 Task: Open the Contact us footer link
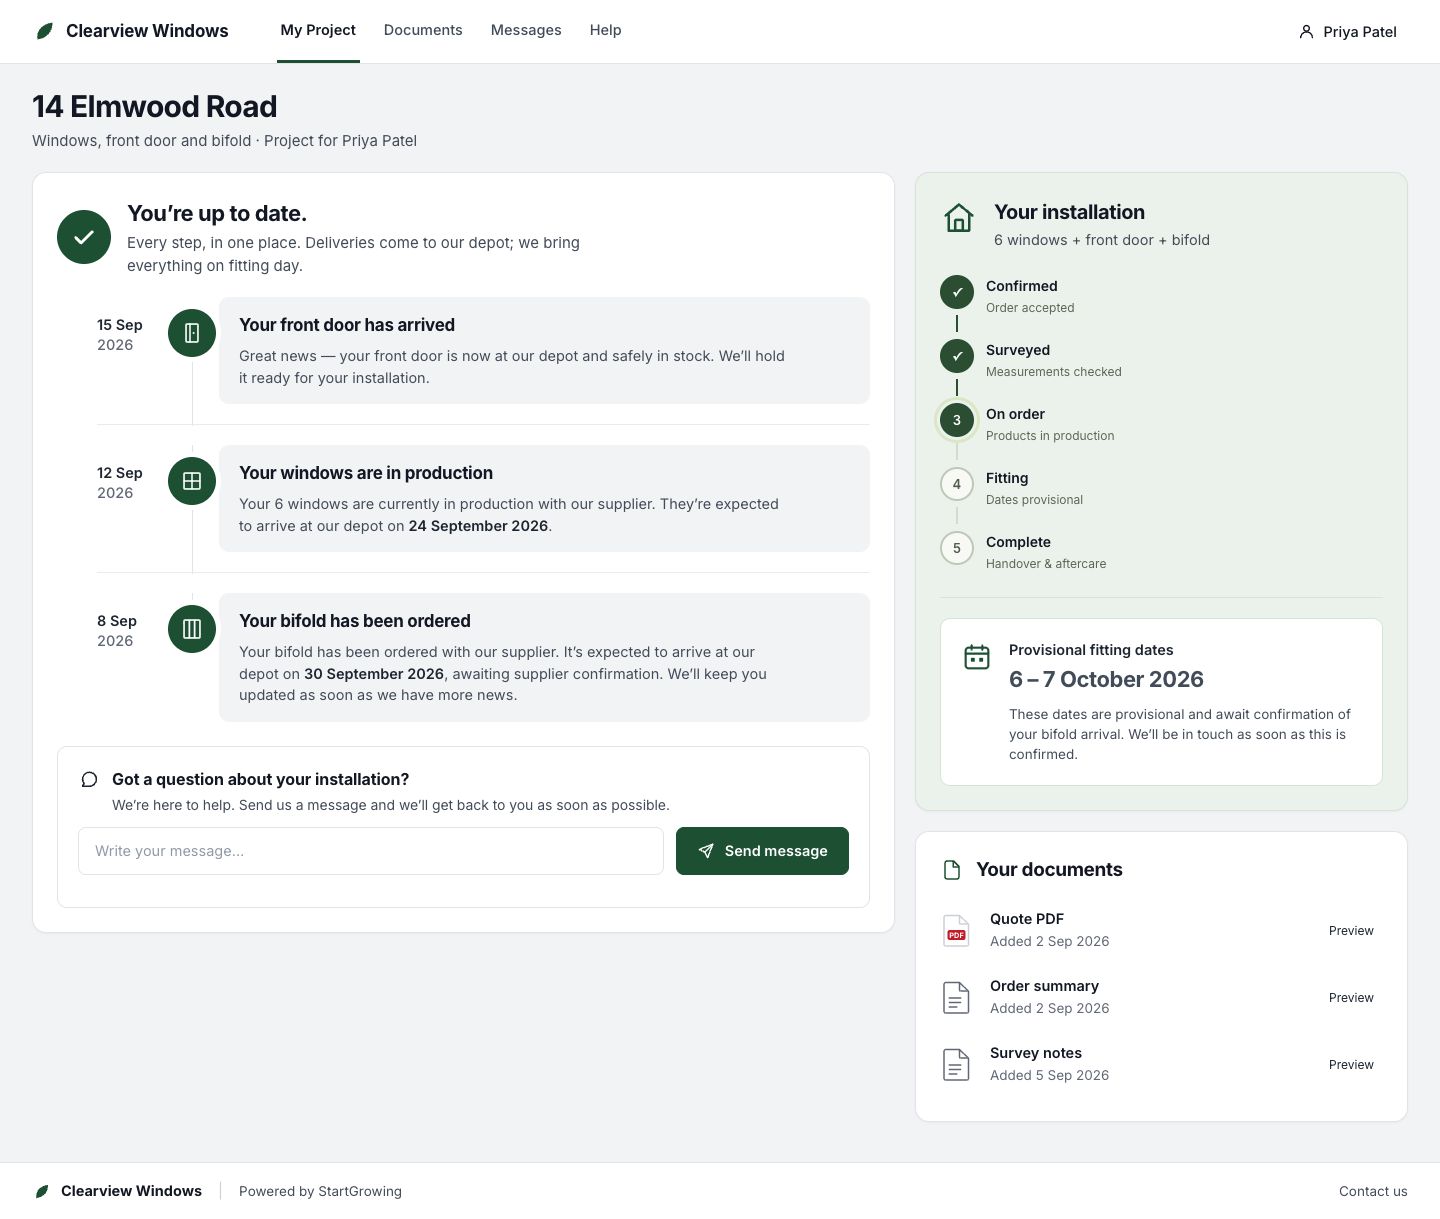(x=1373, y=1191)
